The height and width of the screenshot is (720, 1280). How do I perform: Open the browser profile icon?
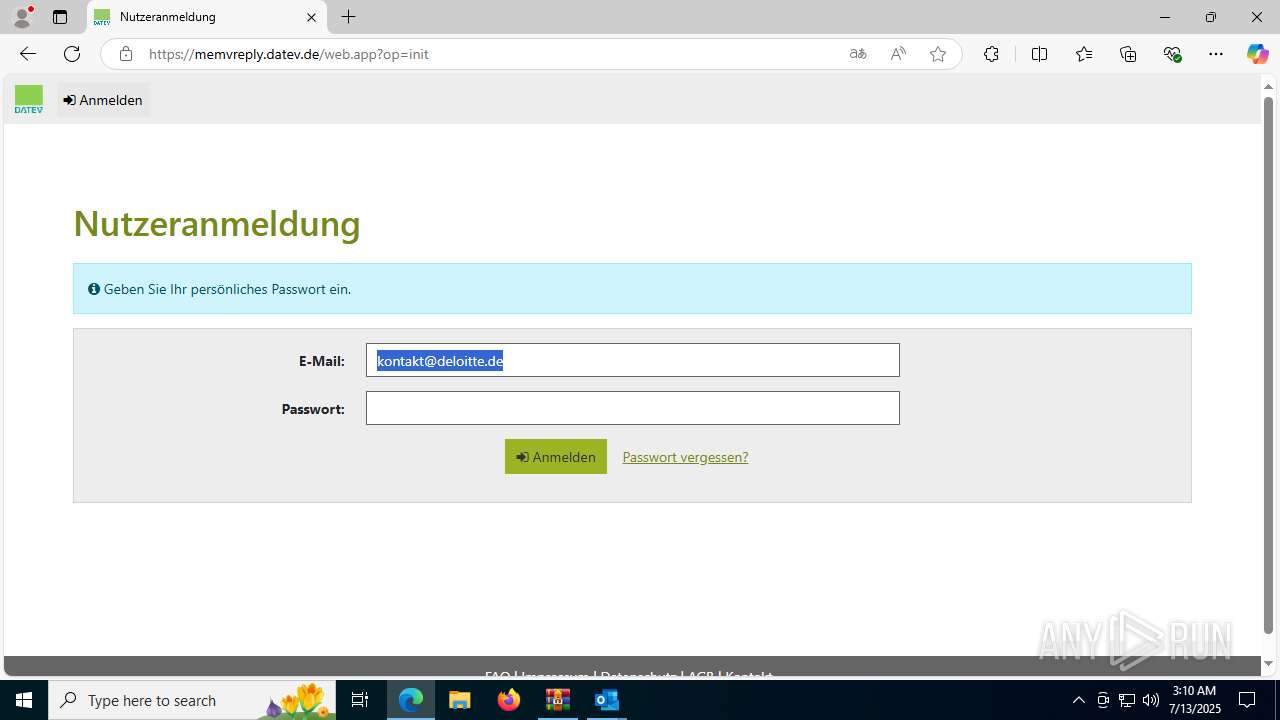[22, 17]
